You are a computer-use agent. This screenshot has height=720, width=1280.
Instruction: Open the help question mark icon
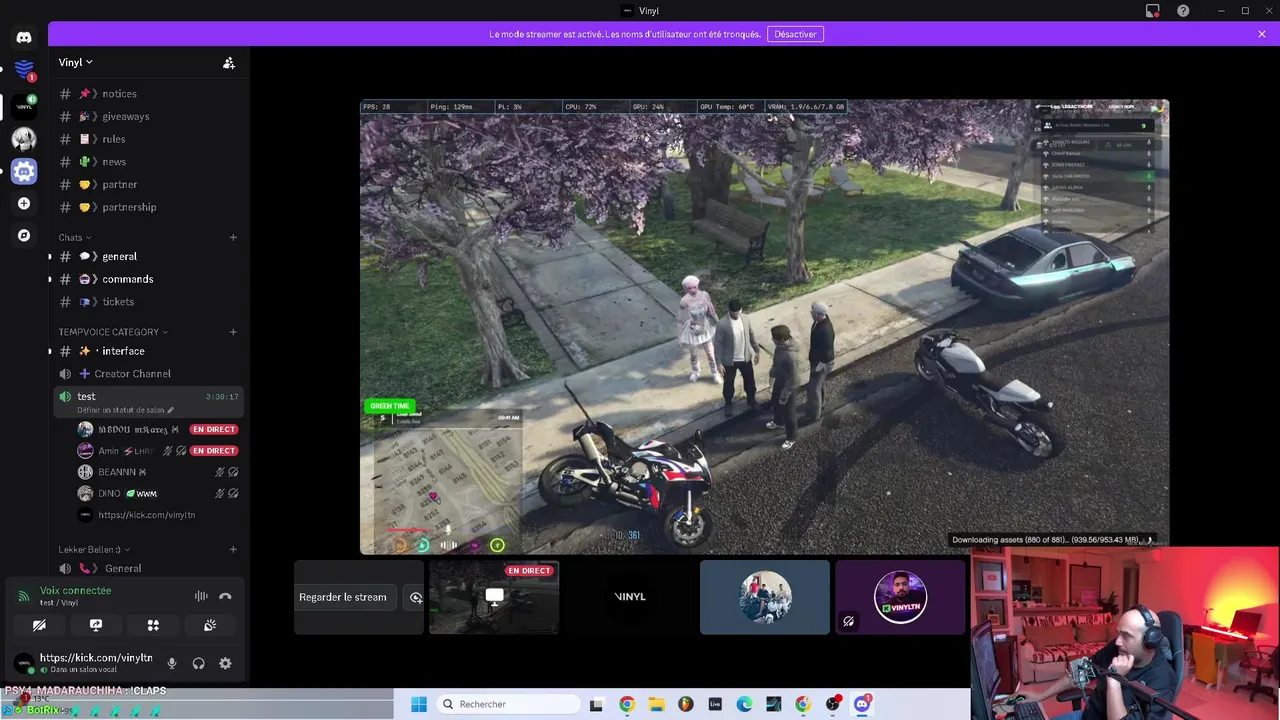click(x=1183, y=11)
